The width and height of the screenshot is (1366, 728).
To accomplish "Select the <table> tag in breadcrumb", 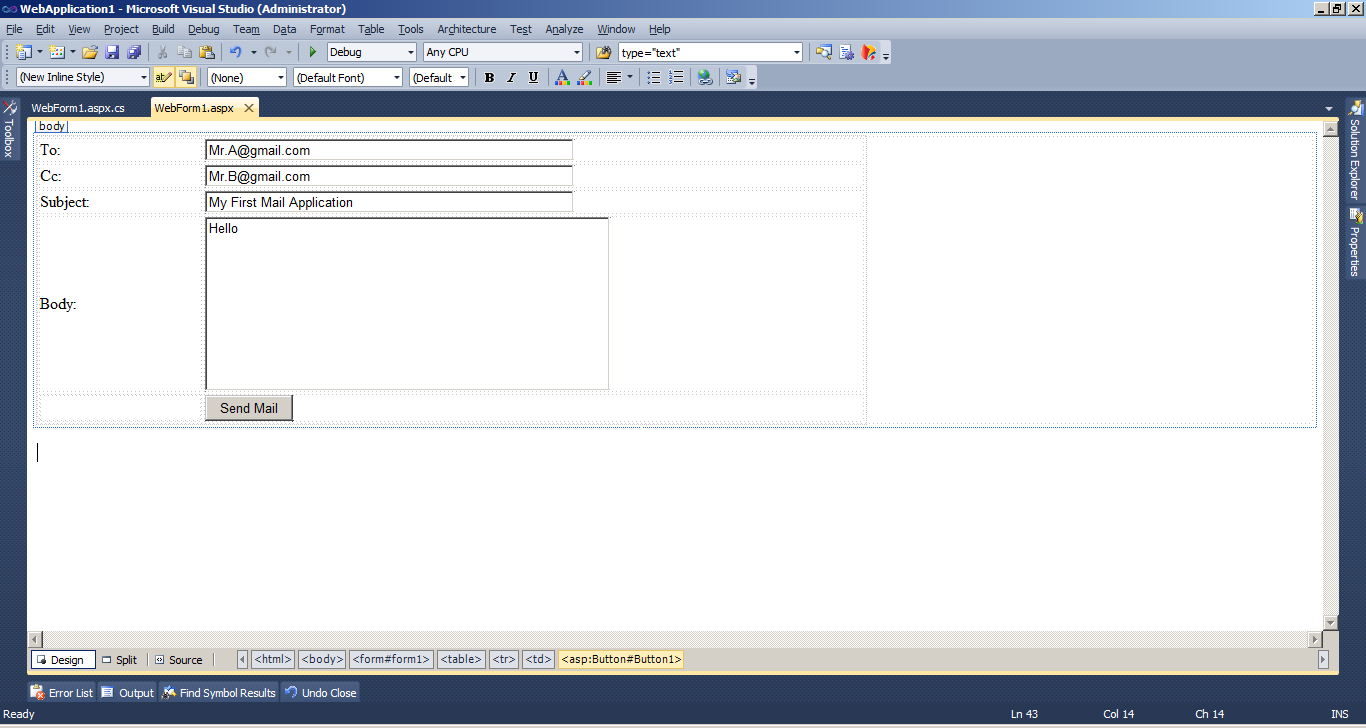I will click(x=461, y=660).
